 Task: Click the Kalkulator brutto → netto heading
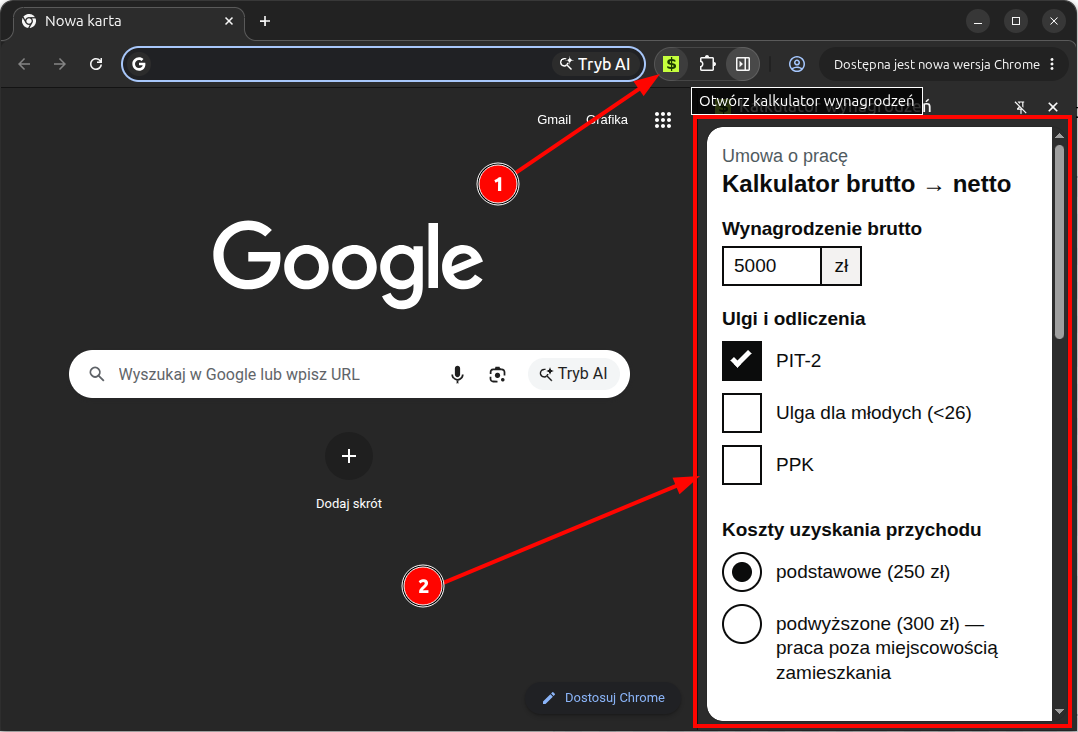pyautogui.click(x=866, y=184)
